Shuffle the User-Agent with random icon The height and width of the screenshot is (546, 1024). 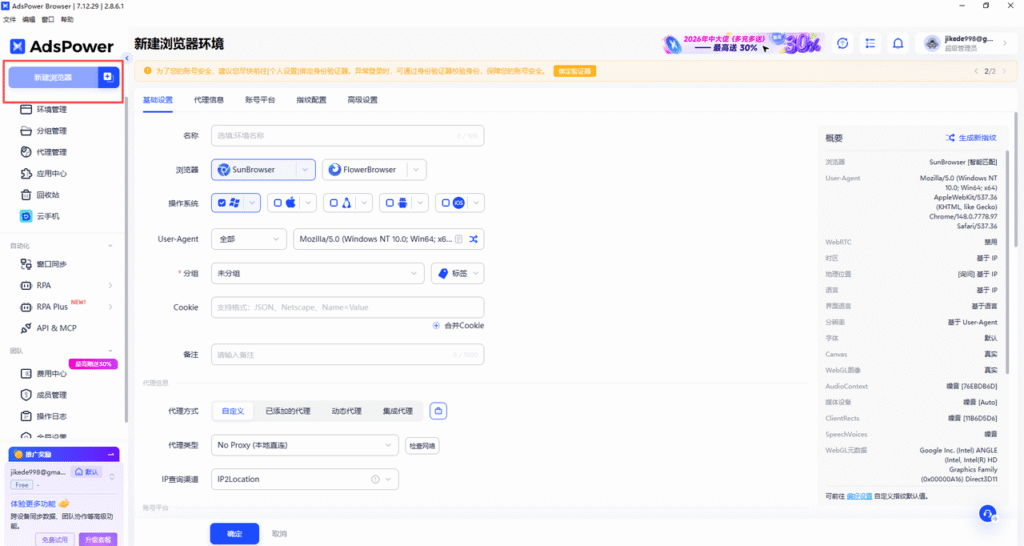473,239
